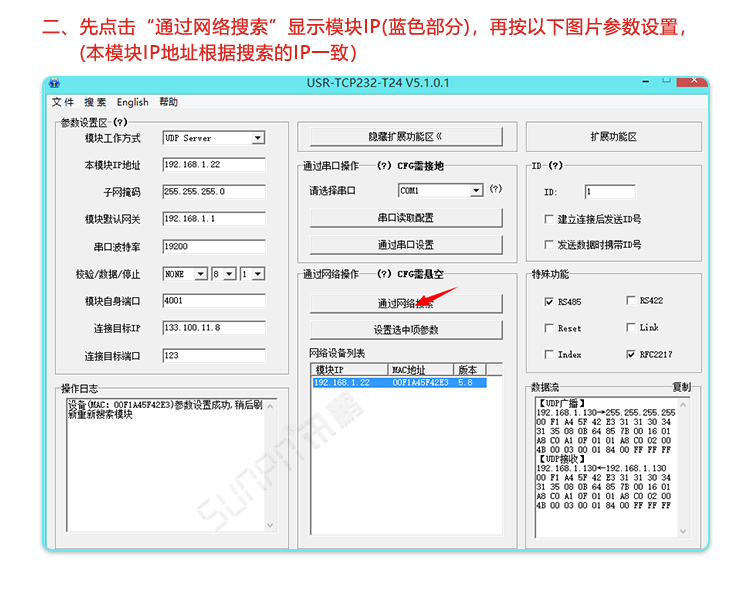Check the RS422 checkbox

click(x=631, y=300)
